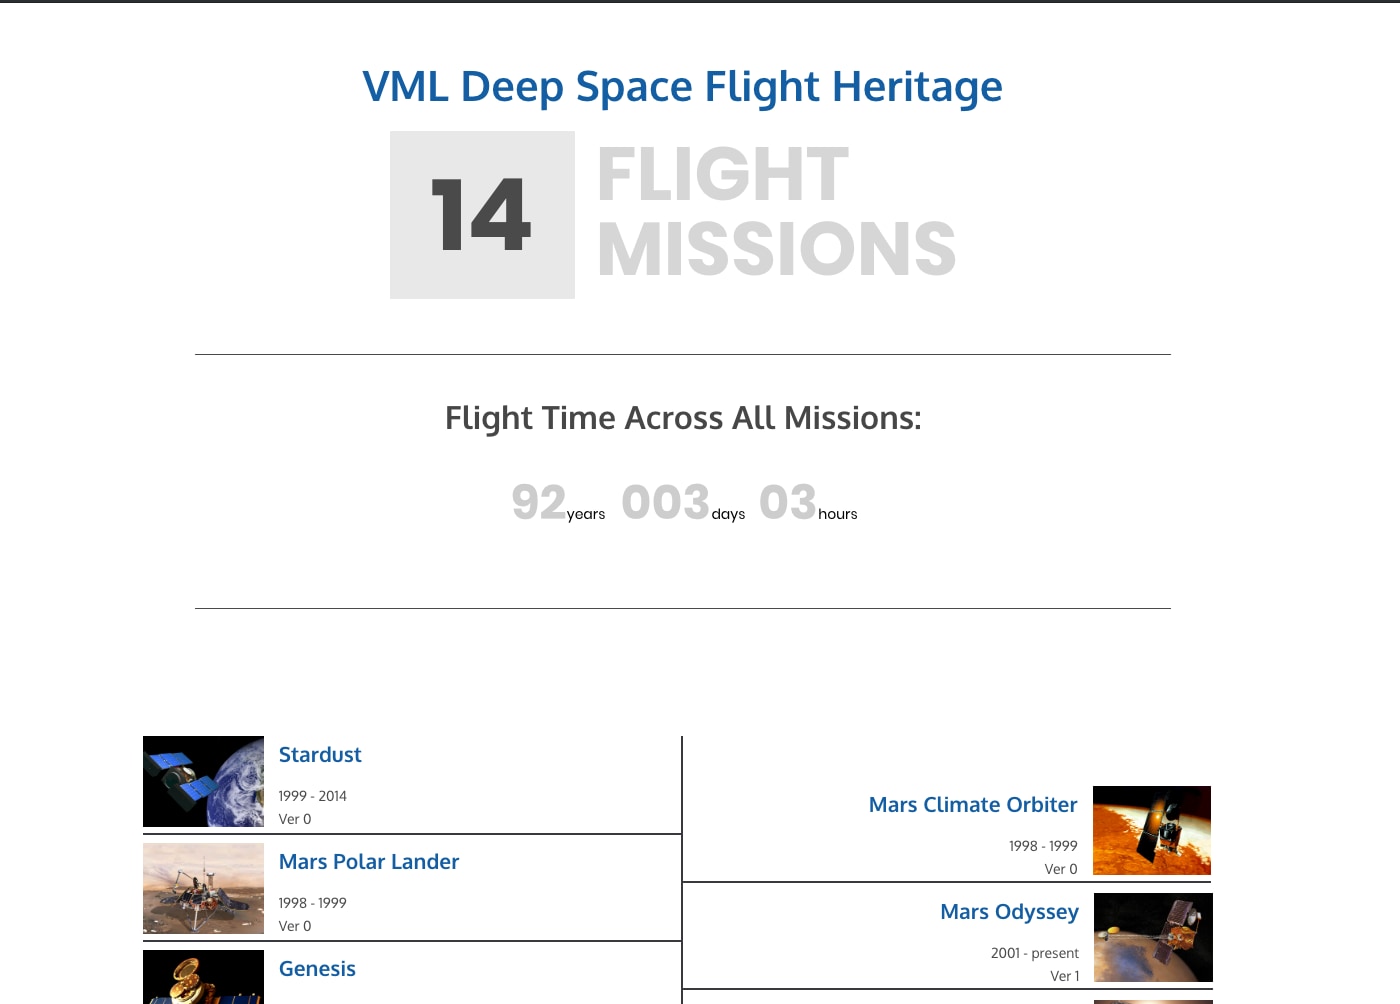The image size is (1400, 1004).
Task: Click the VML Deep Space Flight Heritage title
Action: point(682,87)
